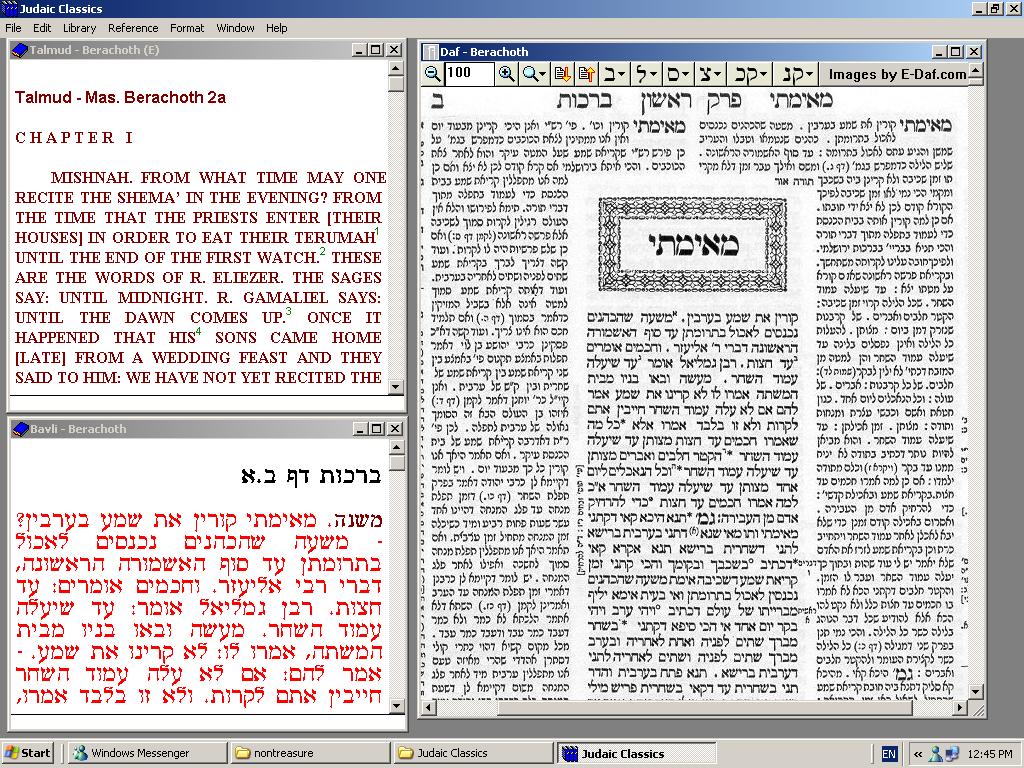1024x768 pixels.
Task: Click the zoom in magnifier icon
Action: pos(507,74)
